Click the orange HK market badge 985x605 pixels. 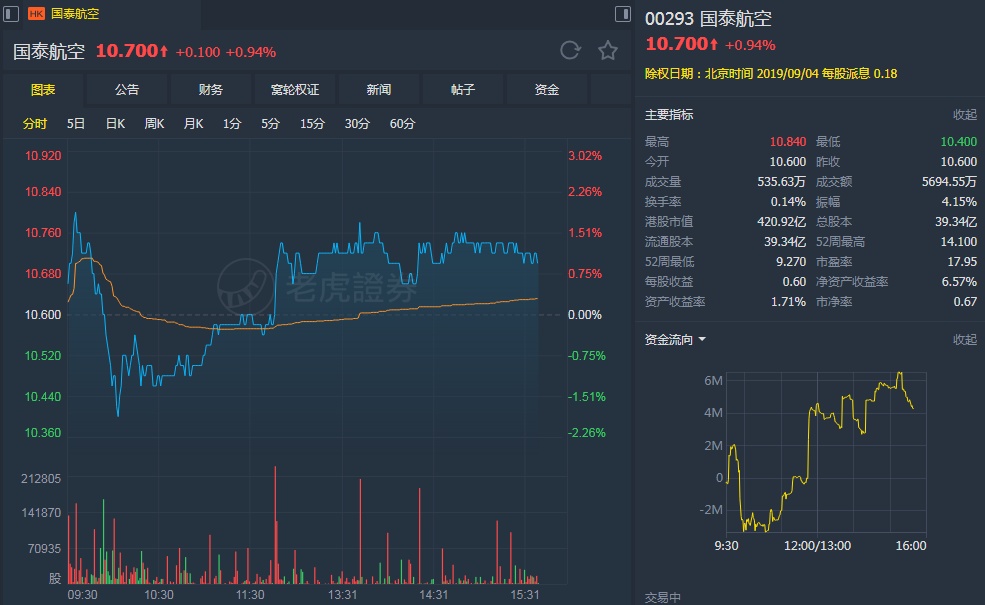click(37, 14)
